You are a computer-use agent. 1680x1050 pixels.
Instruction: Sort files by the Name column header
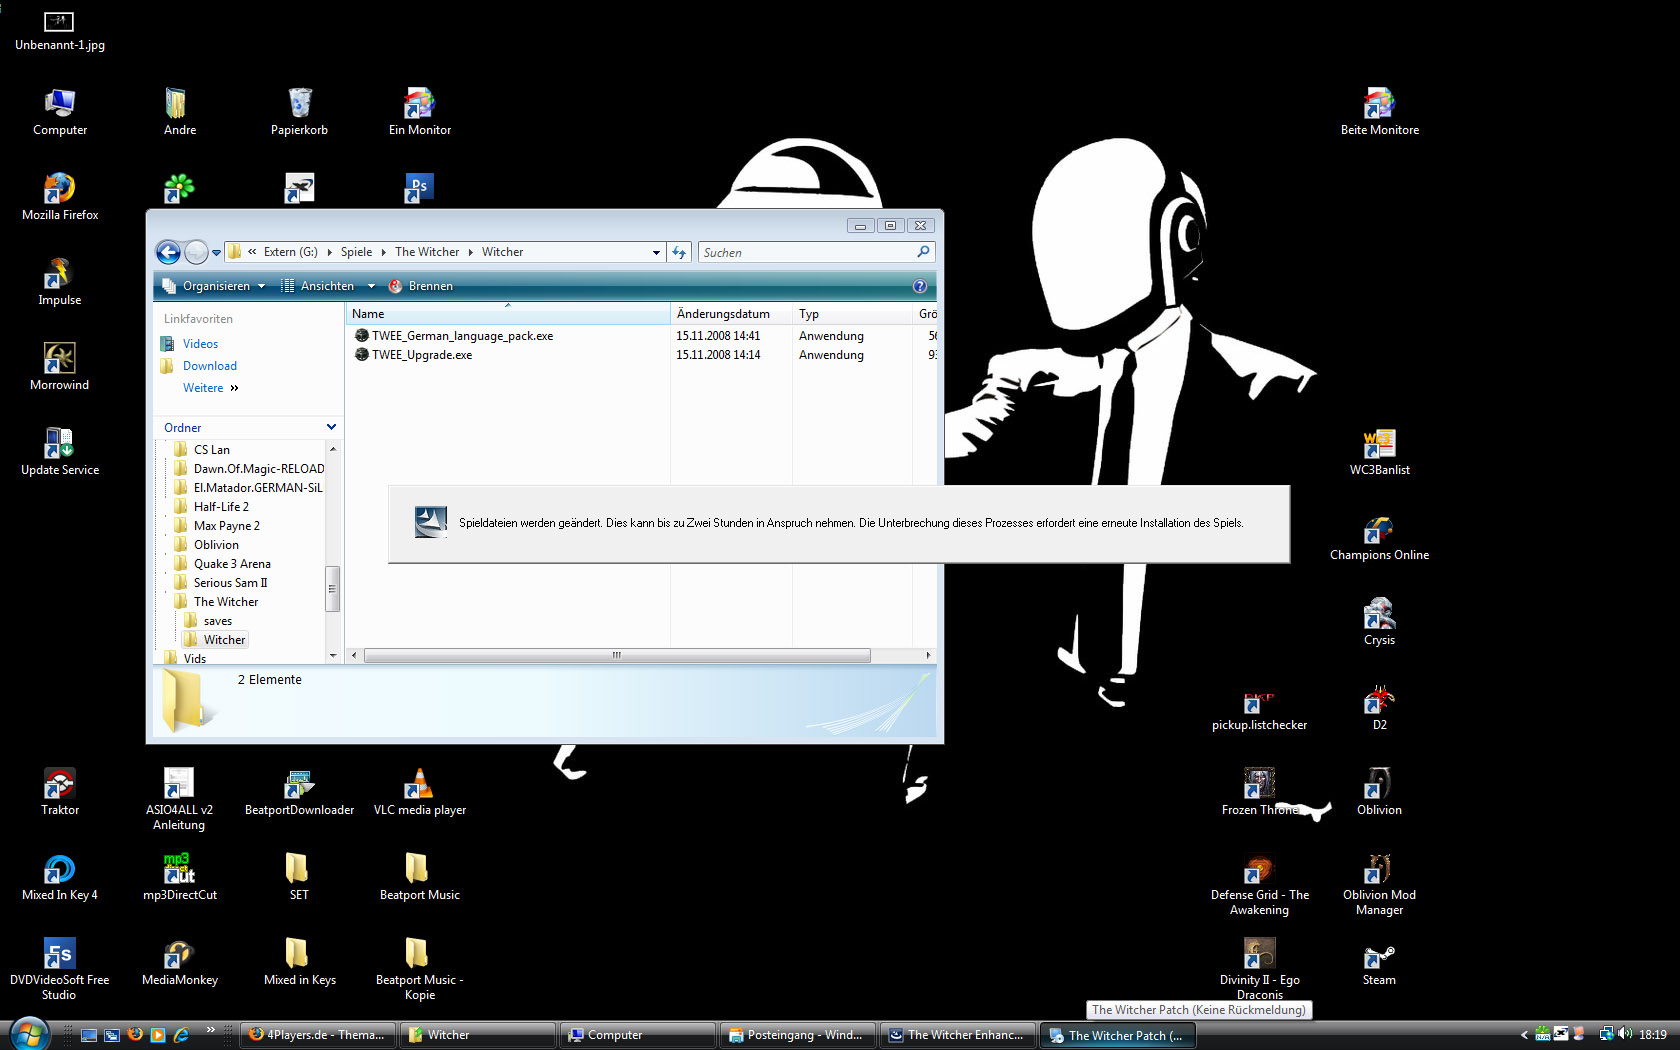[508, 314]
